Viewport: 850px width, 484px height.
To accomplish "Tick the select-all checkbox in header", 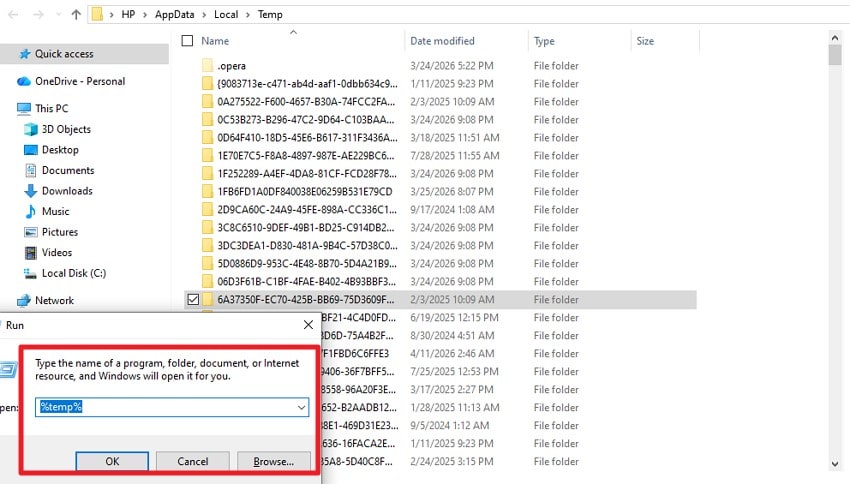I will (x=187, y=41).
